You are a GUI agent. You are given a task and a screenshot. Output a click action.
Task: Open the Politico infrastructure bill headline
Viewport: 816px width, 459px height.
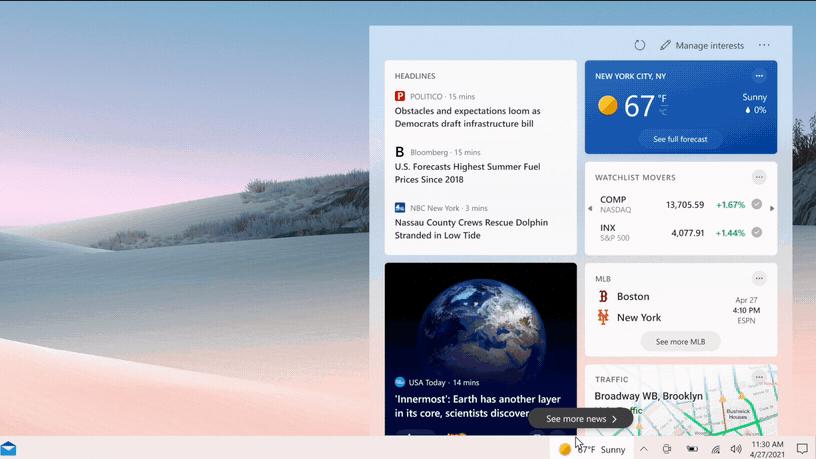click(467, 117)
